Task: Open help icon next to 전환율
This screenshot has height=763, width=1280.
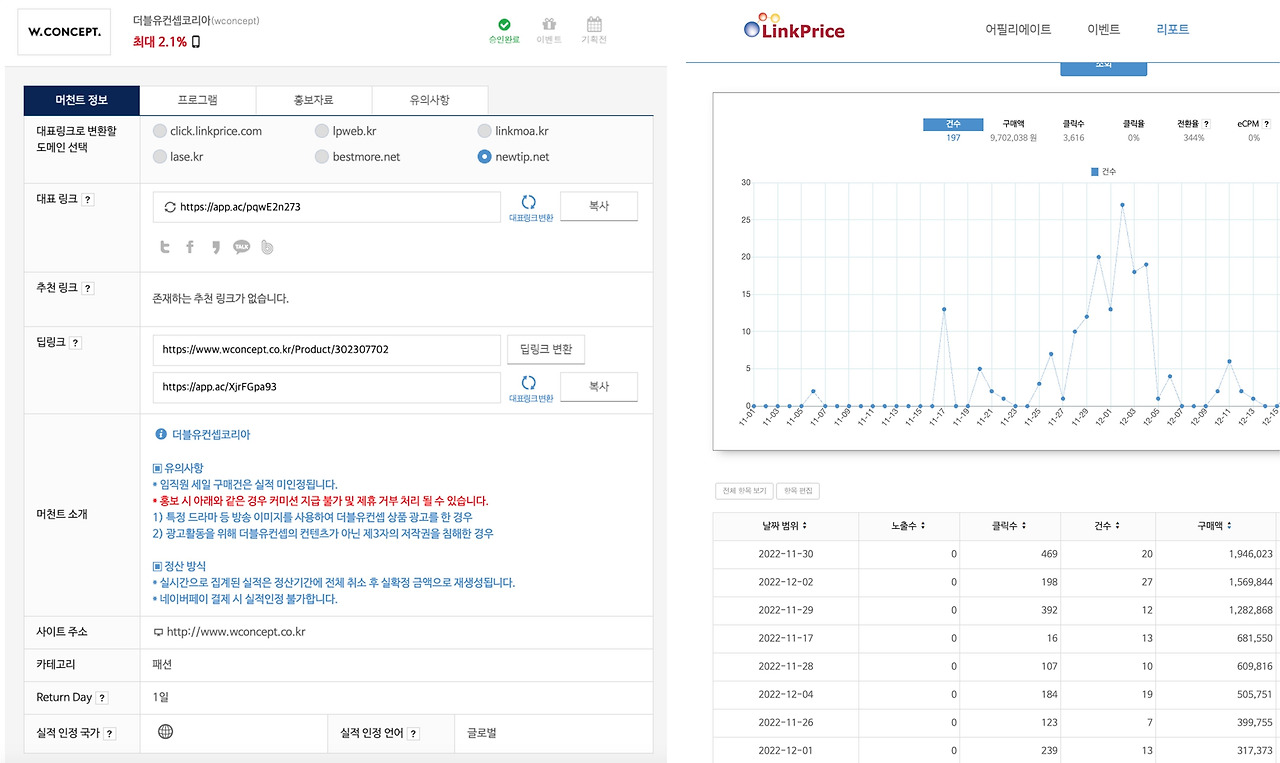Action: pyautogui.click(x=1207, y=124)
